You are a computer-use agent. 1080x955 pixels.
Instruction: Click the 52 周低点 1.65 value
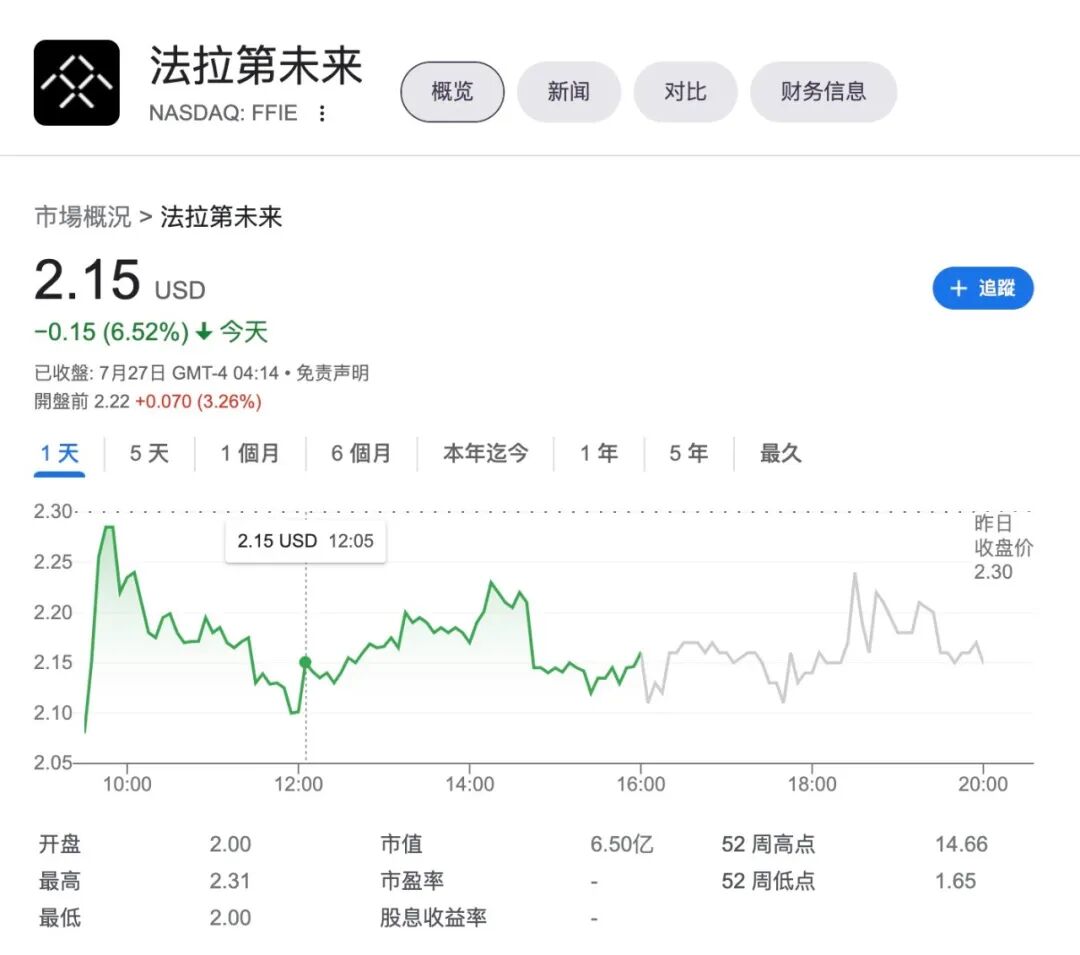pos(955,881)
